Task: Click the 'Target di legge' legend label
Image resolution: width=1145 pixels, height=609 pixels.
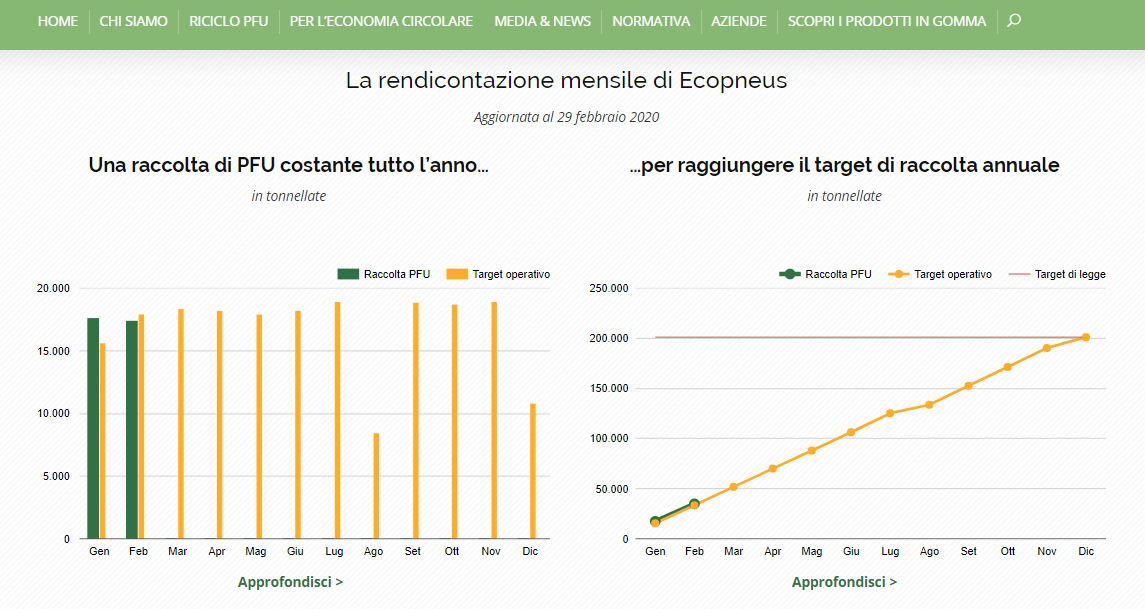Action: click(x=1071, y=275)
